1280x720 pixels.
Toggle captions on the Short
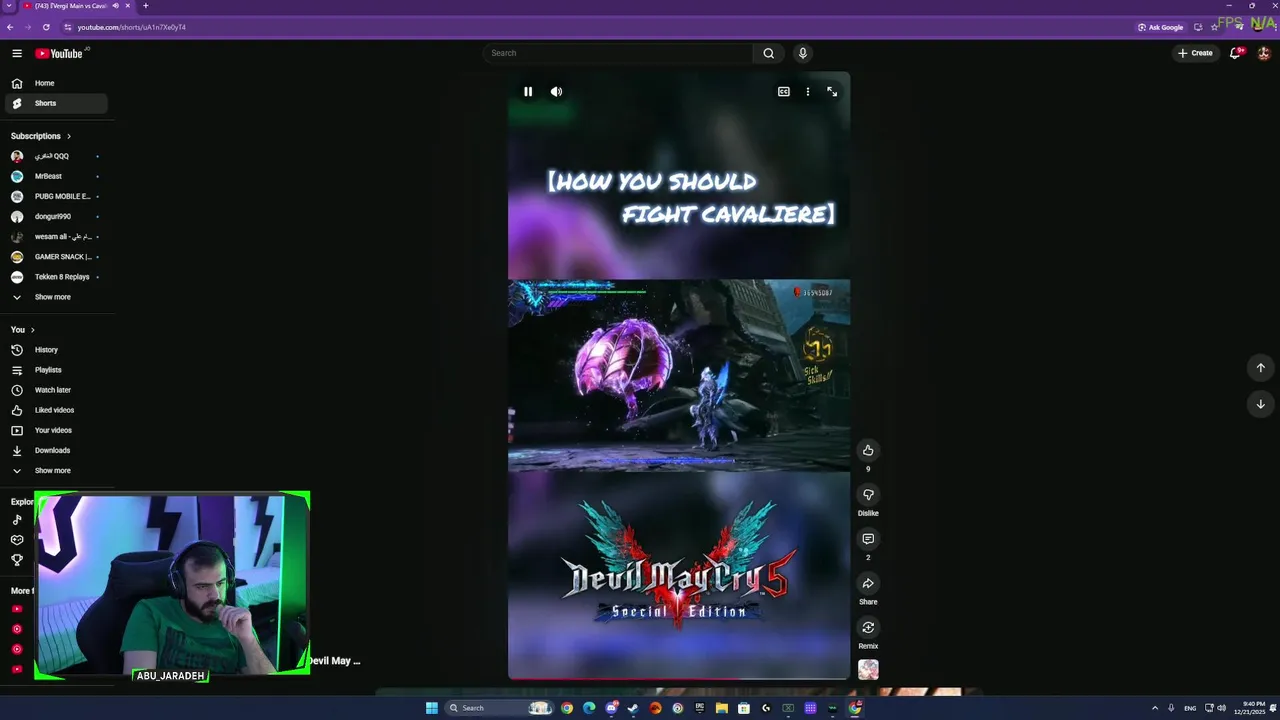pos(784,91)
